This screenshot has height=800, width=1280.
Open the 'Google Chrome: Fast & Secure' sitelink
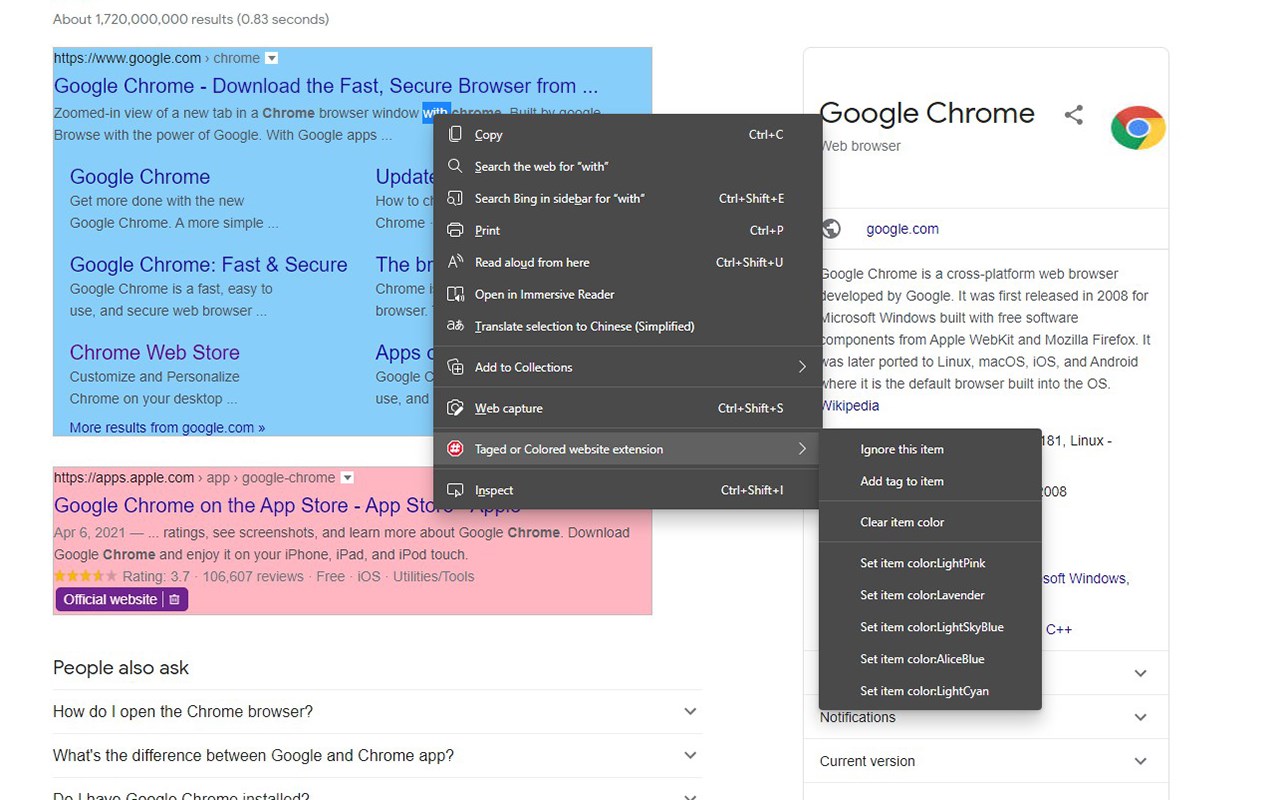[209, 265]
